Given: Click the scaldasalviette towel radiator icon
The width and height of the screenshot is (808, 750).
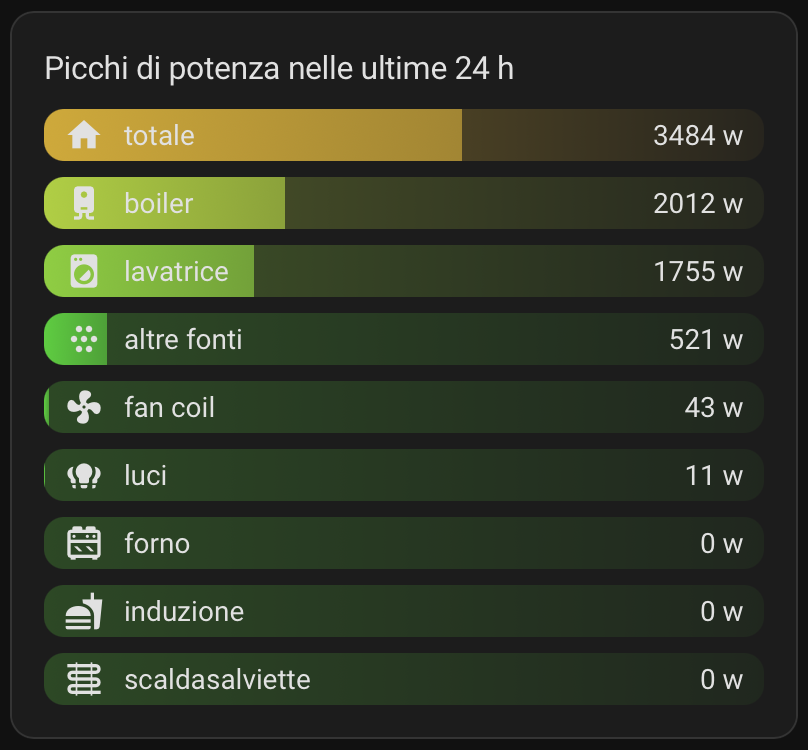Looking at the screenshot, I should (84, 679).
